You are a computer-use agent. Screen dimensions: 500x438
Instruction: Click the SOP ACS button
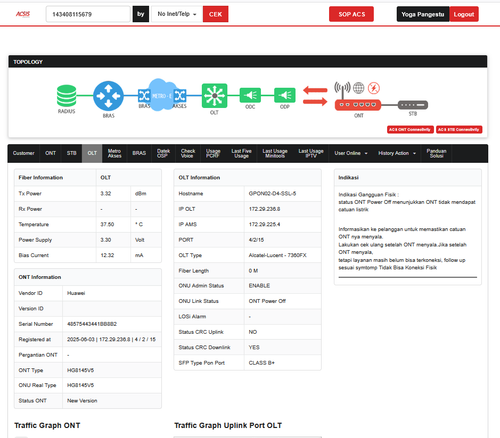[351, 14]
